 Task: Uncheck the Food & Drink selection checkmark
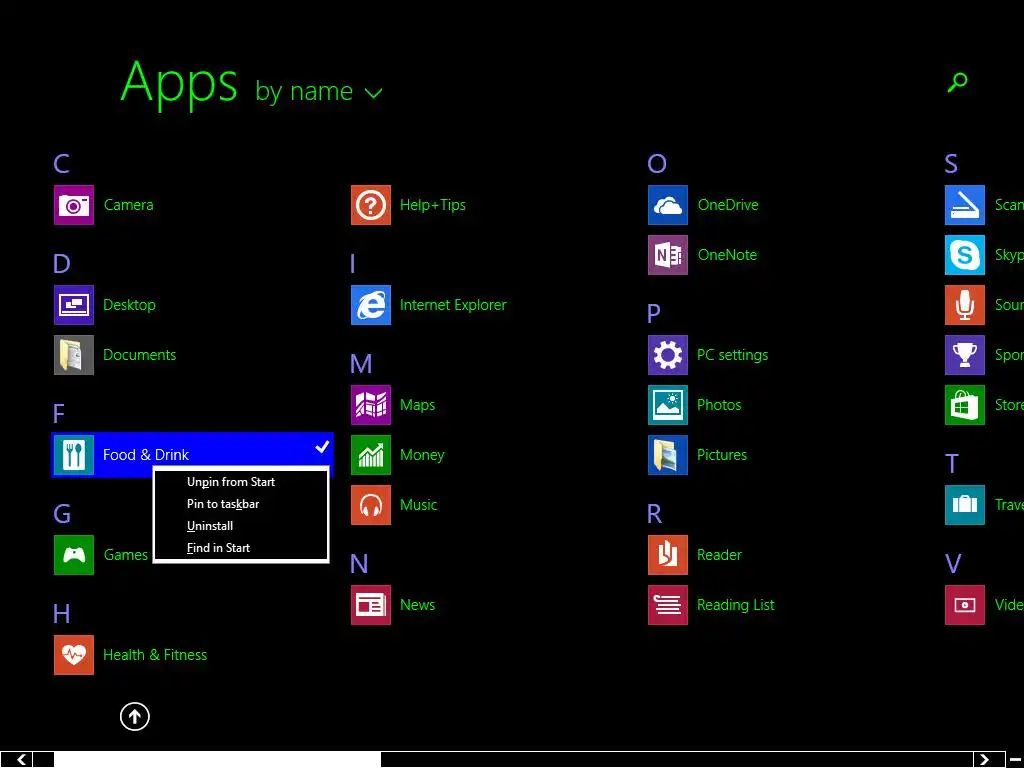pyautogui.click(x=322, y=447)
